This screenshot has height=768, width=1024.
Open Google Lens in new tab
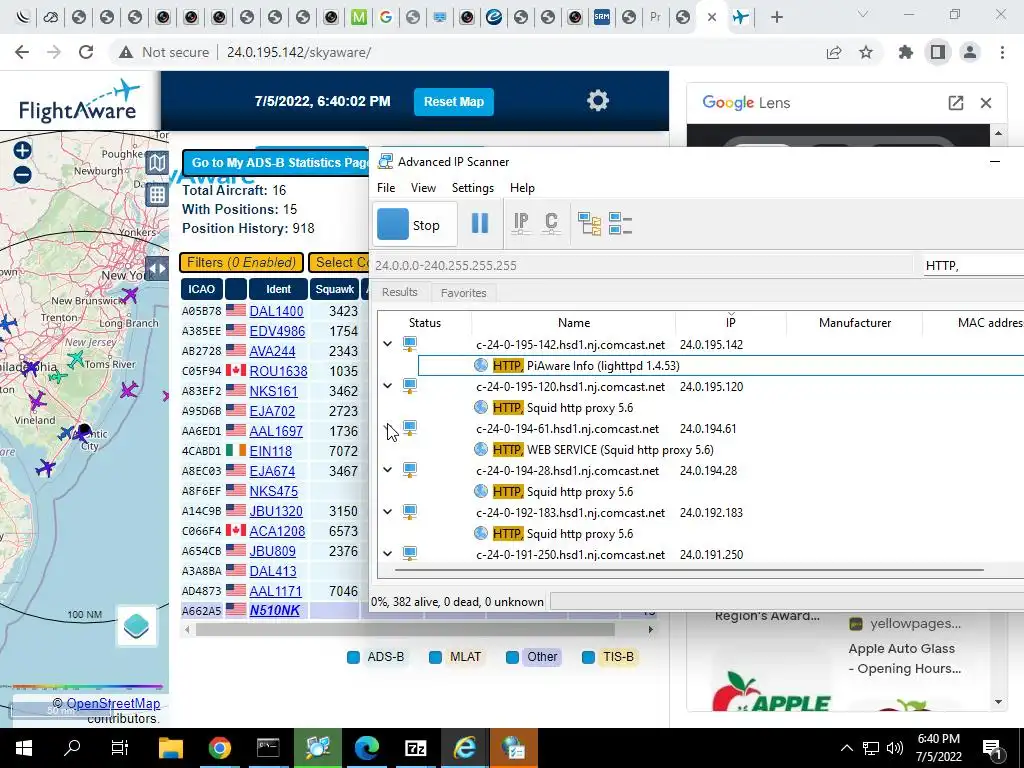click(x=955, y=103)
